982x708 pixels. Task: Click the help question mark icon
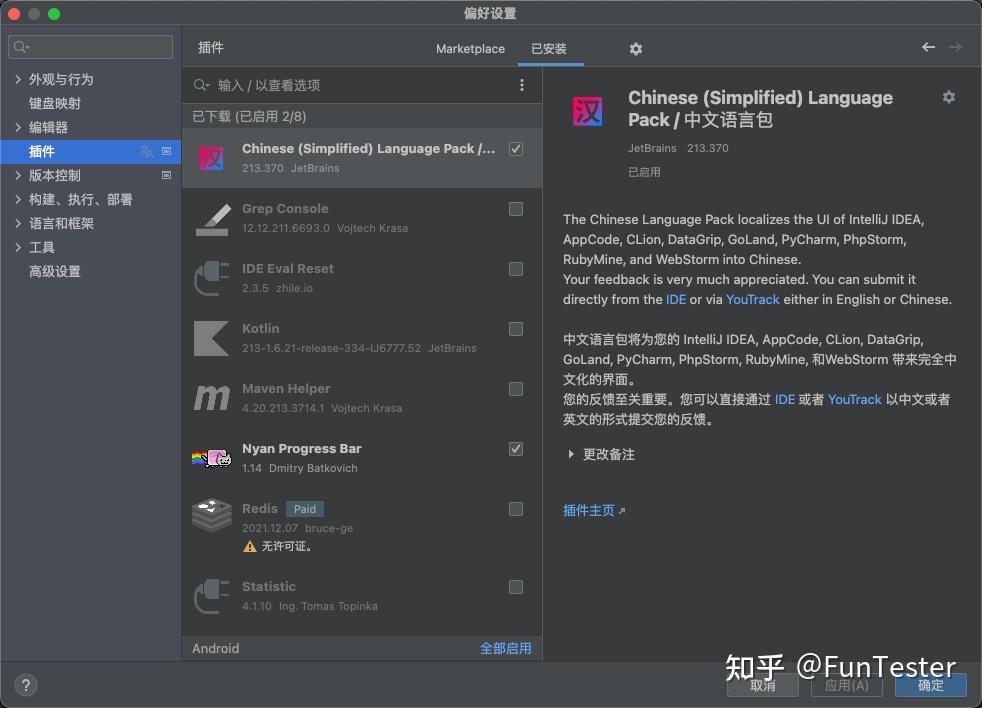point(25,685)
